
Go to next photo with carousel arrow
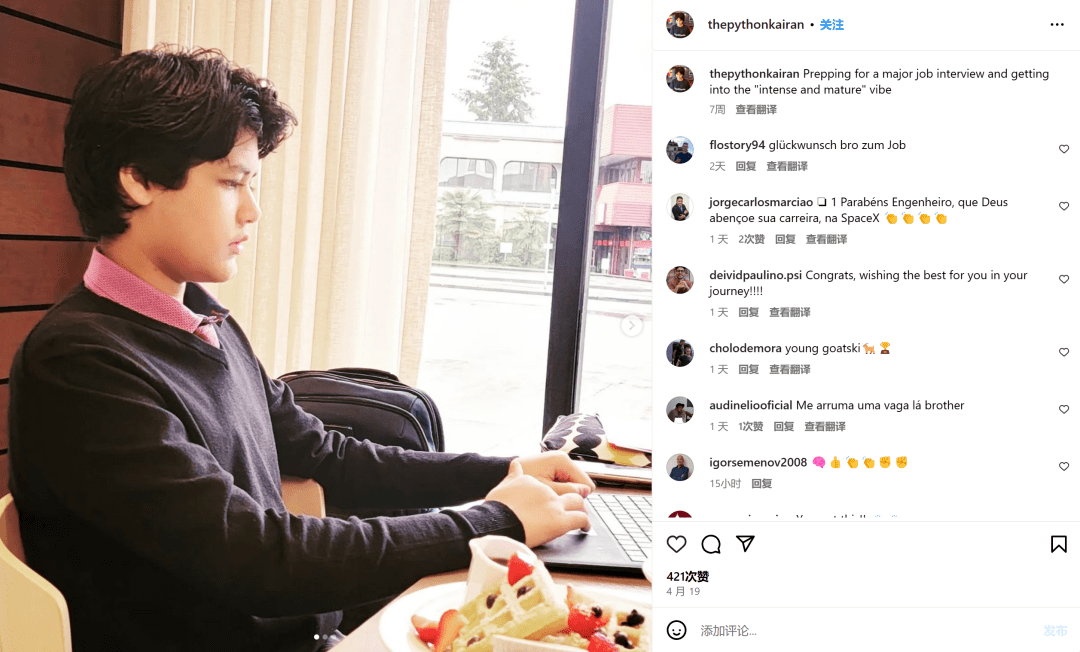pos(632,326)
